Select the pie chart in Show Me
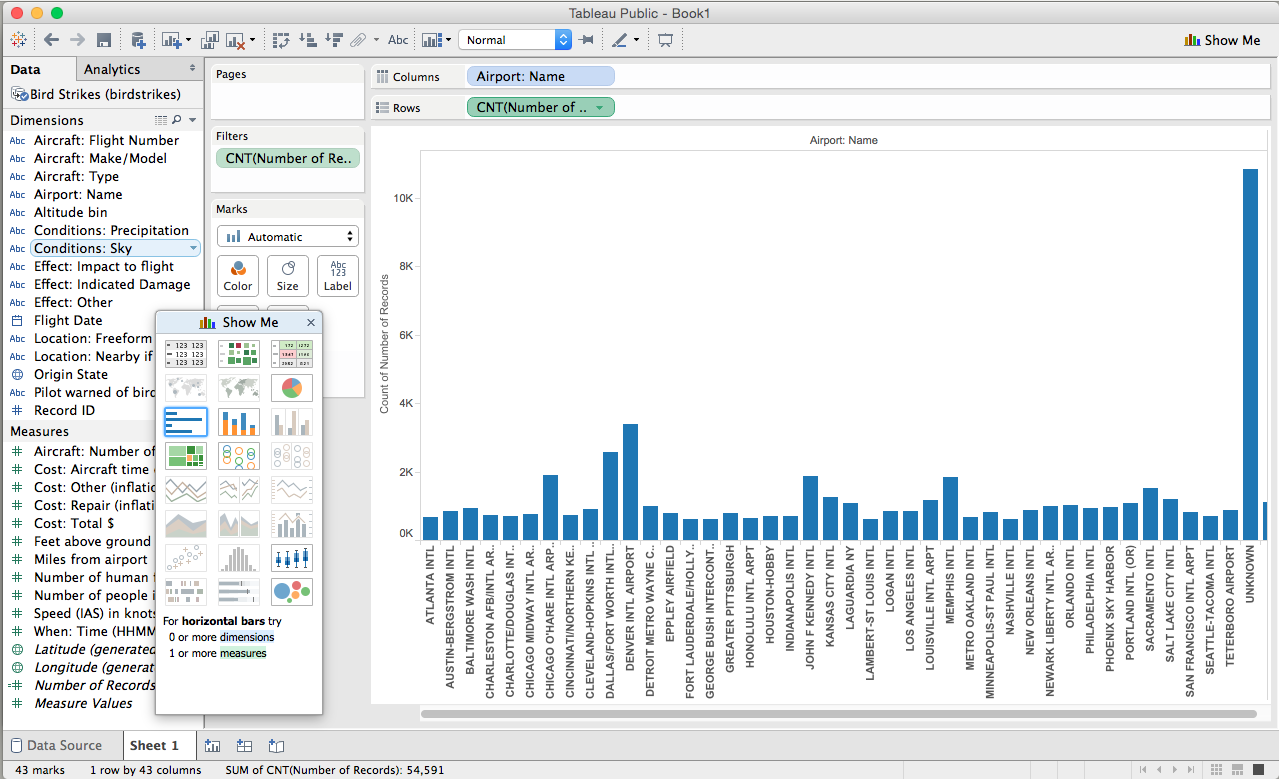Image resolution: width=1279 pixels, height=779 pixels. (291, 388)
